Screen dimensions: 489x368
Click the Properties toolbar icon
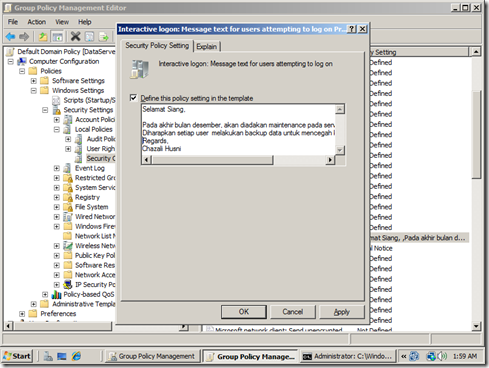[x=89, y=36]
